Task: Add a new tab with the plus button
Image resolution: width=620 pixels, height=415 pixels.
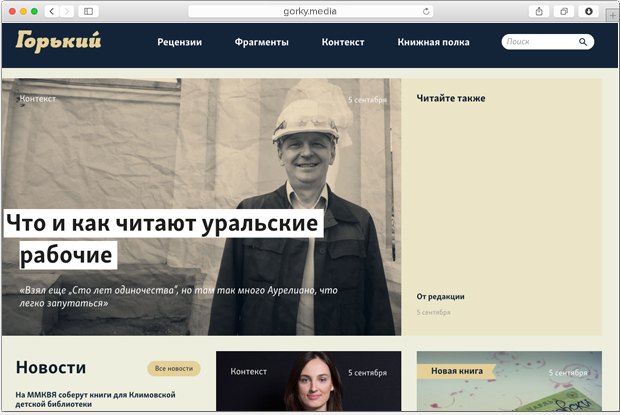Action: point(612,16)
